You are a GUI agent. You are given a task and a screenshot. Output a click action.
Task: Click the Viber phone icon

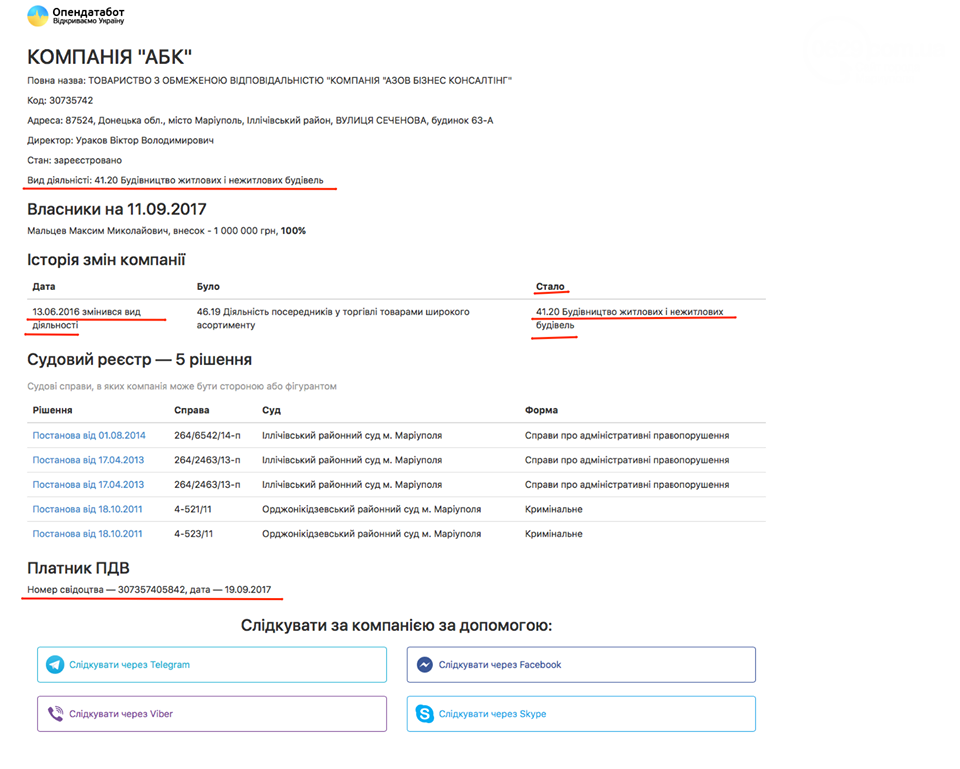[x=55, y=714]
